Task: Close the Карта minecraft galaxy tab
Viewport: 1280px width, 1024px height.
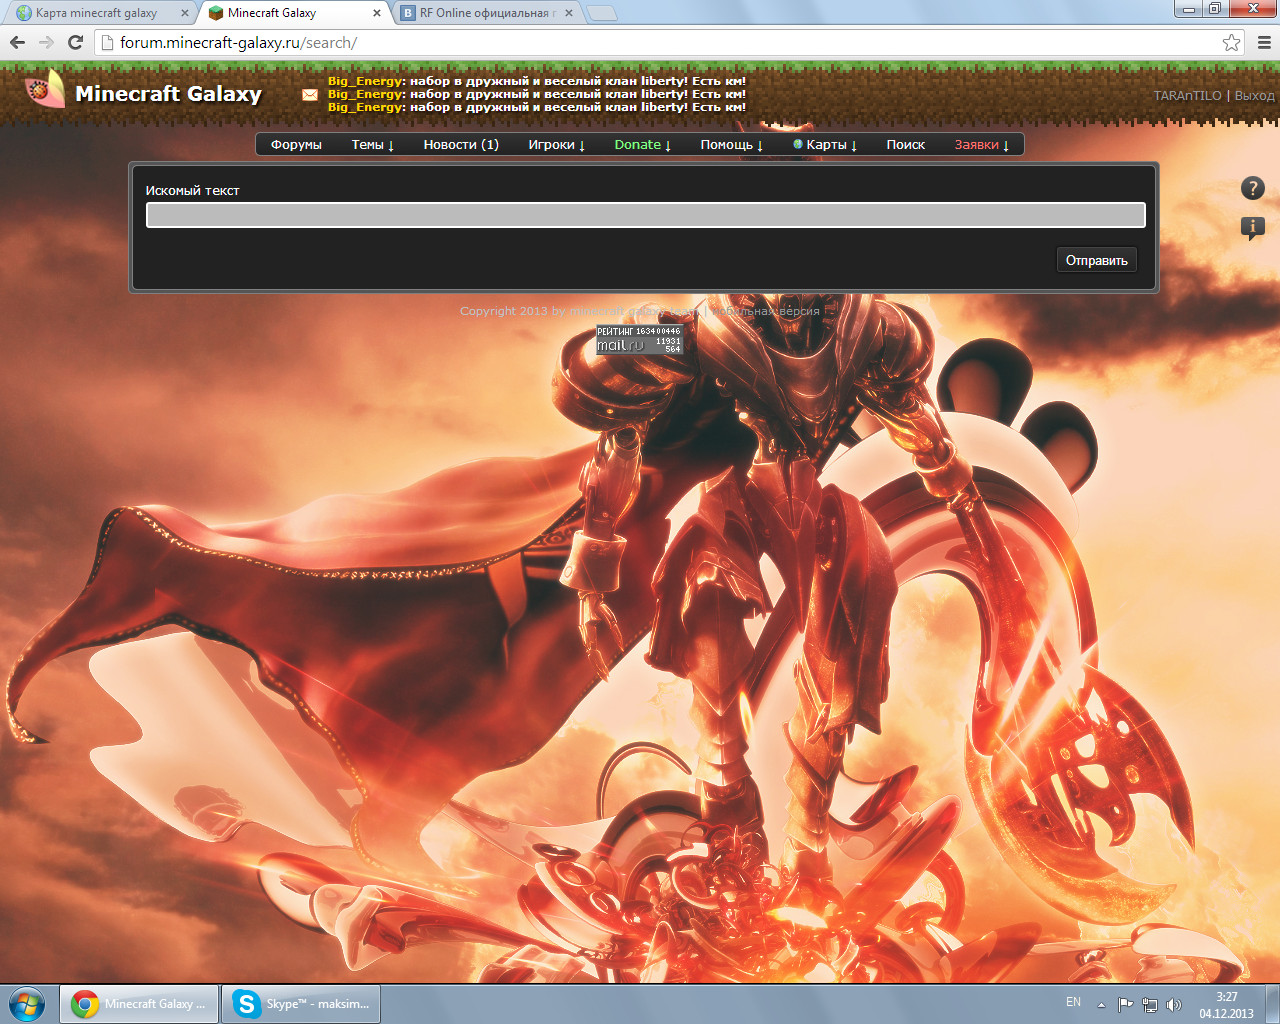Action: click(x=184, y=13)
